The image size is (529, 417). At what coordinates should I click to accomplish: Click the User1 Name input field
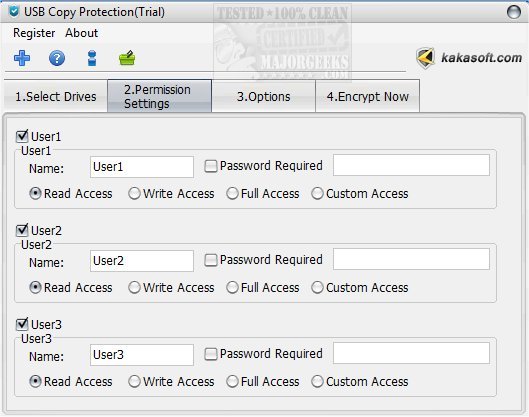click(x=142, y=167)
